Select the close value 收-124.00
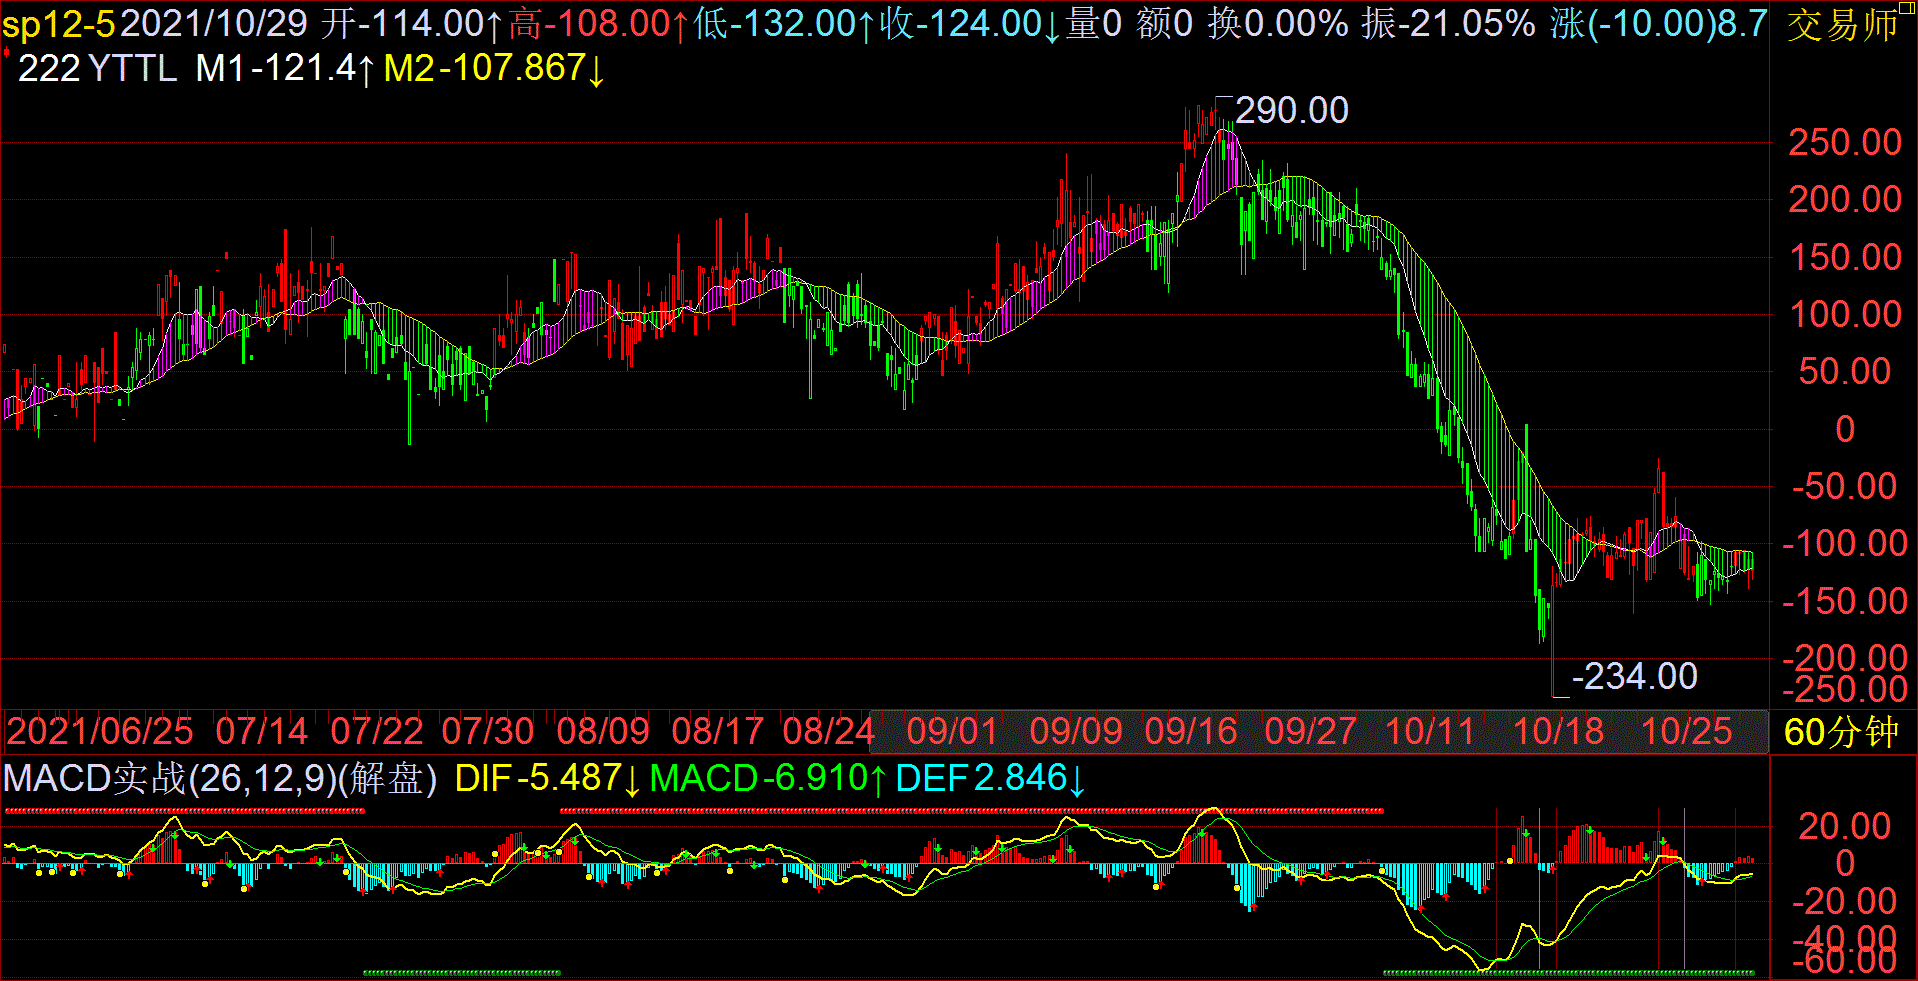The width and height of the screenshot is (1918, 981). click(x=969, y=23)
